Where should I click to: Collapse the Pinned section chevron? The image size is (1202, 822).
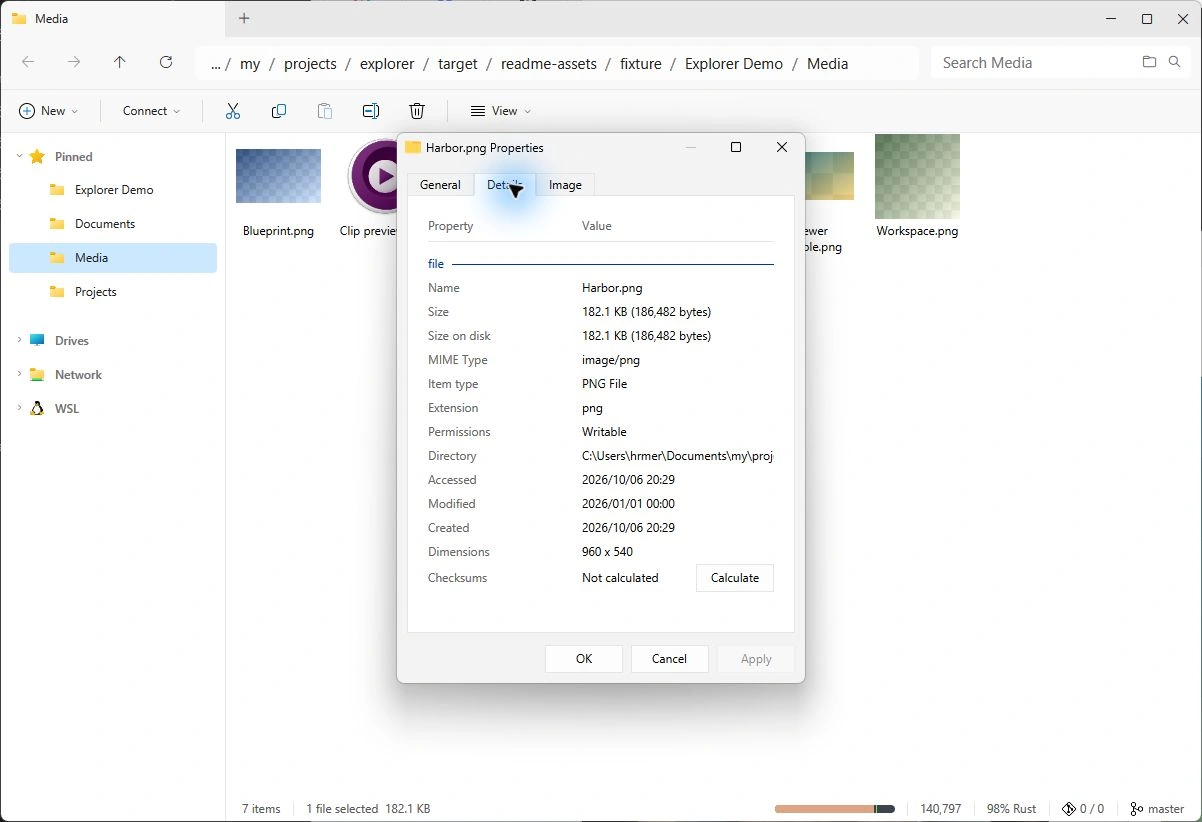click(18, 157)
